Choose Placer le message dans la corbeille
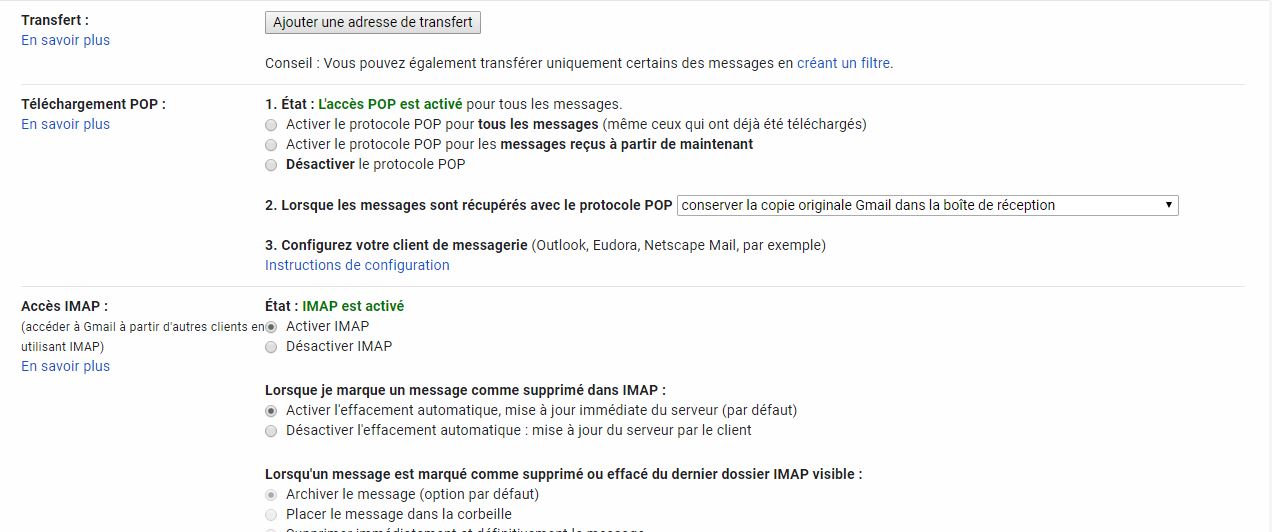 click(271, 515)
